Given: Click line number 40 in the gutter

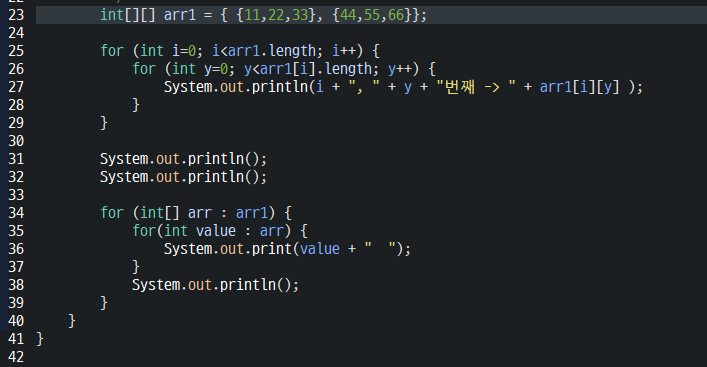Looking at the screenshot, I should click(16, 321).
